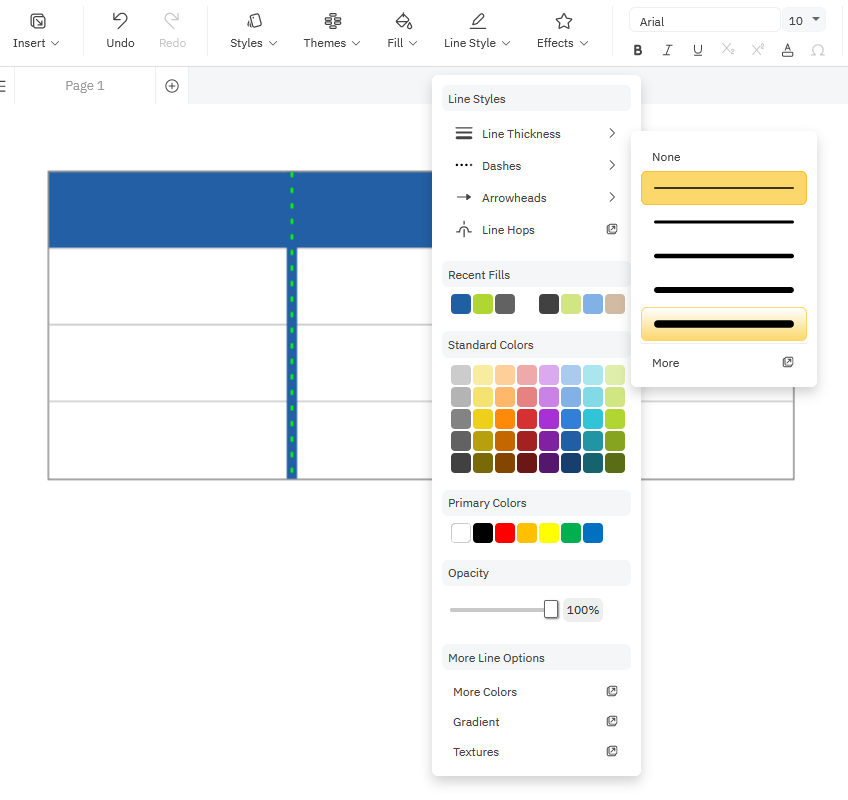Toggle bold text formatting

[638, 50]
